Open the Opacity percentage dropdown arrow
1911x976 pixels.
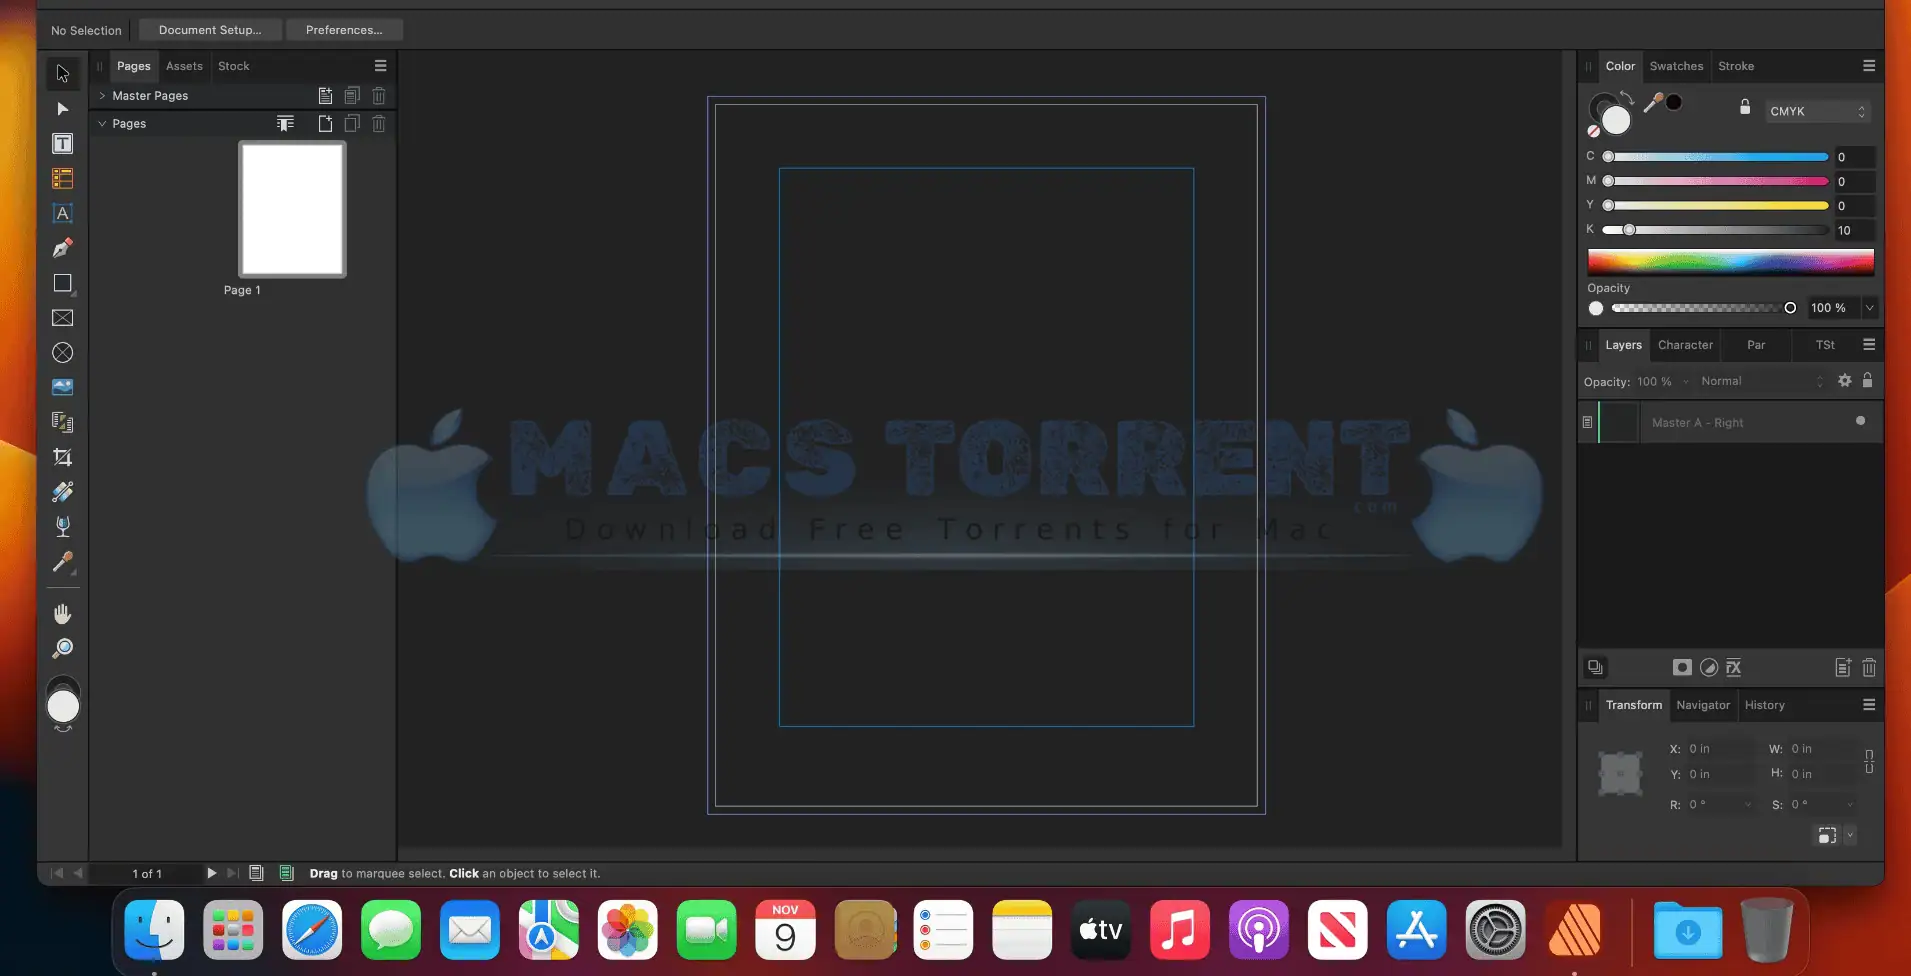point(1869,308)
